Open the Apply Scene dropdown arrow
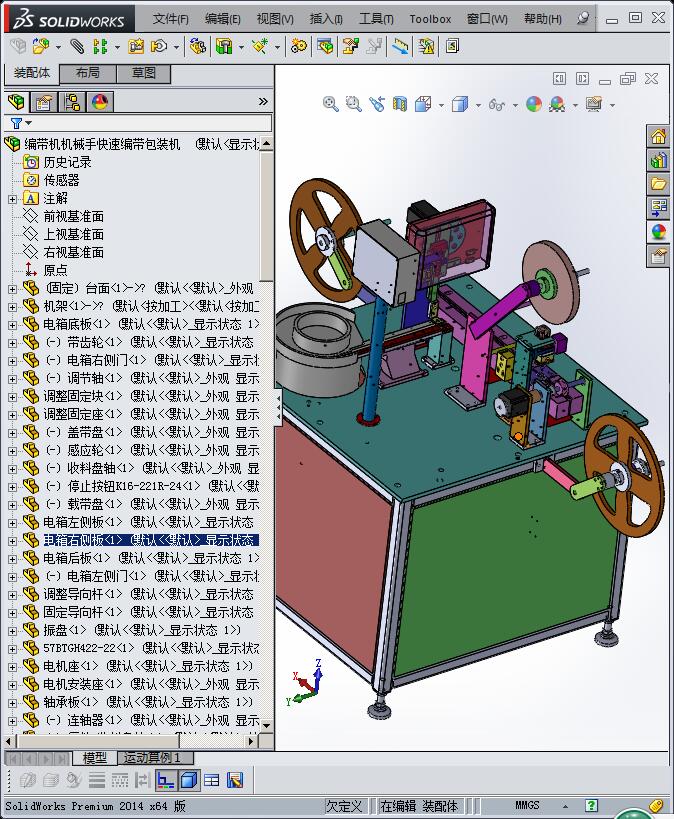 tap(575, 105)
